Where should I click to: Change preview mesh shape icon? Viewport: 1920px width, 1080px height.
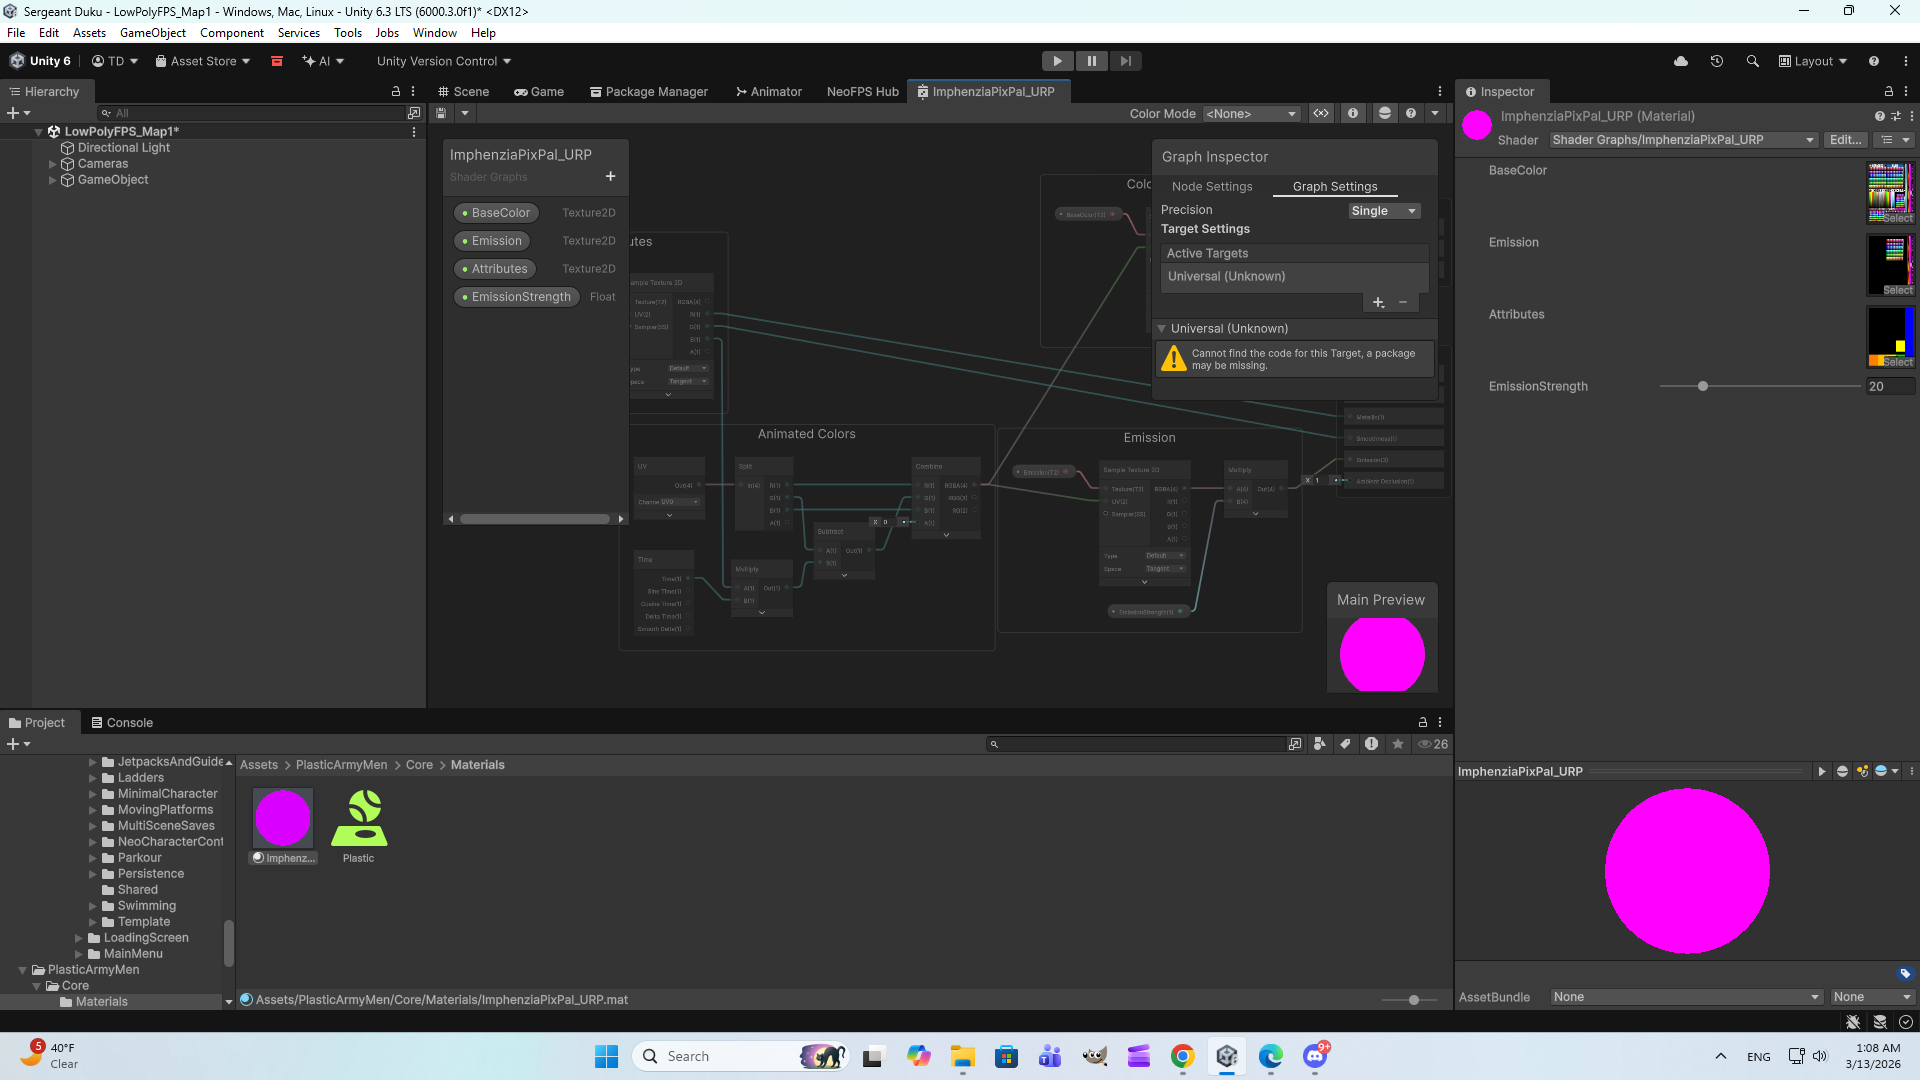1842,771
